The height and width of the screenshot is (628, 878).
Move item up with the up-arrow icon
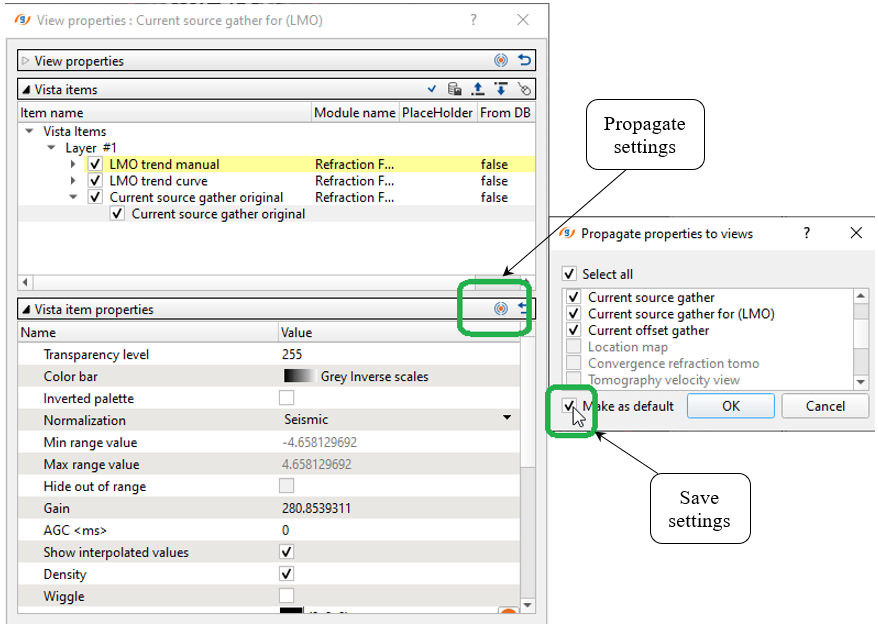(x=478, y=89)
